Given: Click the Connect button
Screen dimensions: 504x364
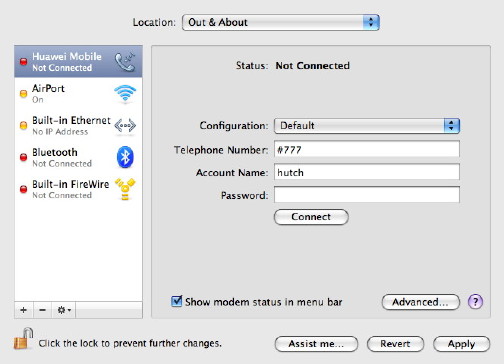Looking at the screenshot, I should [311, 217].
